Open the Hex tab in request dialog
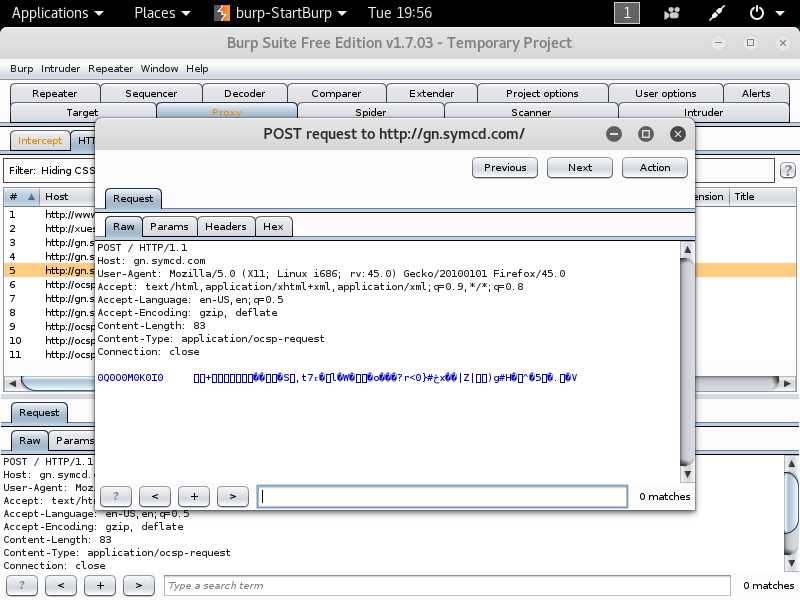 (x=273, y=227)
